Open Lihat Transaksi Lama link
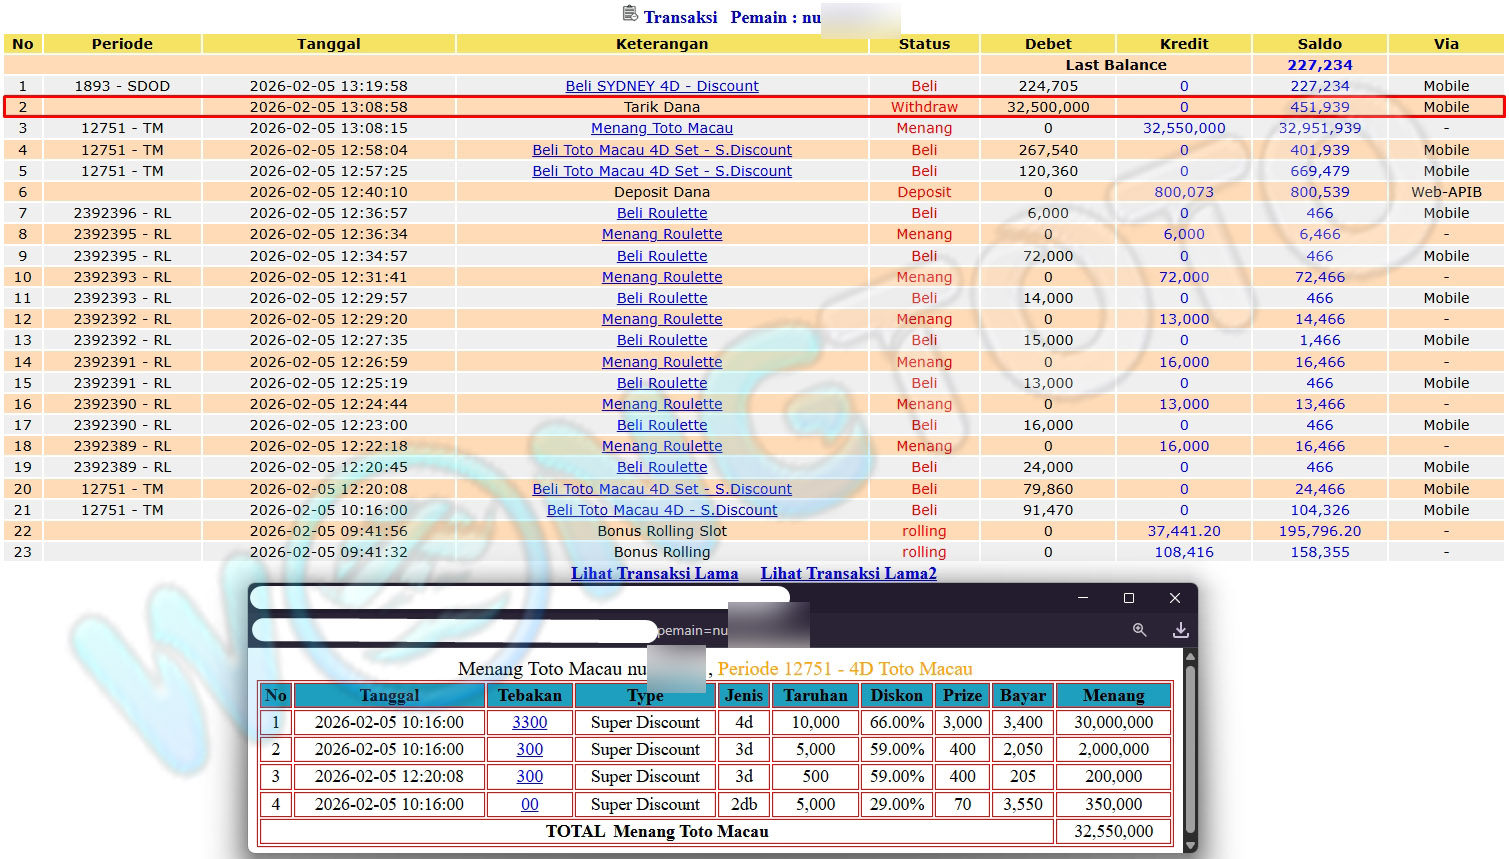Viewport: 1509px width, 859px height. [x=654, y=573]
